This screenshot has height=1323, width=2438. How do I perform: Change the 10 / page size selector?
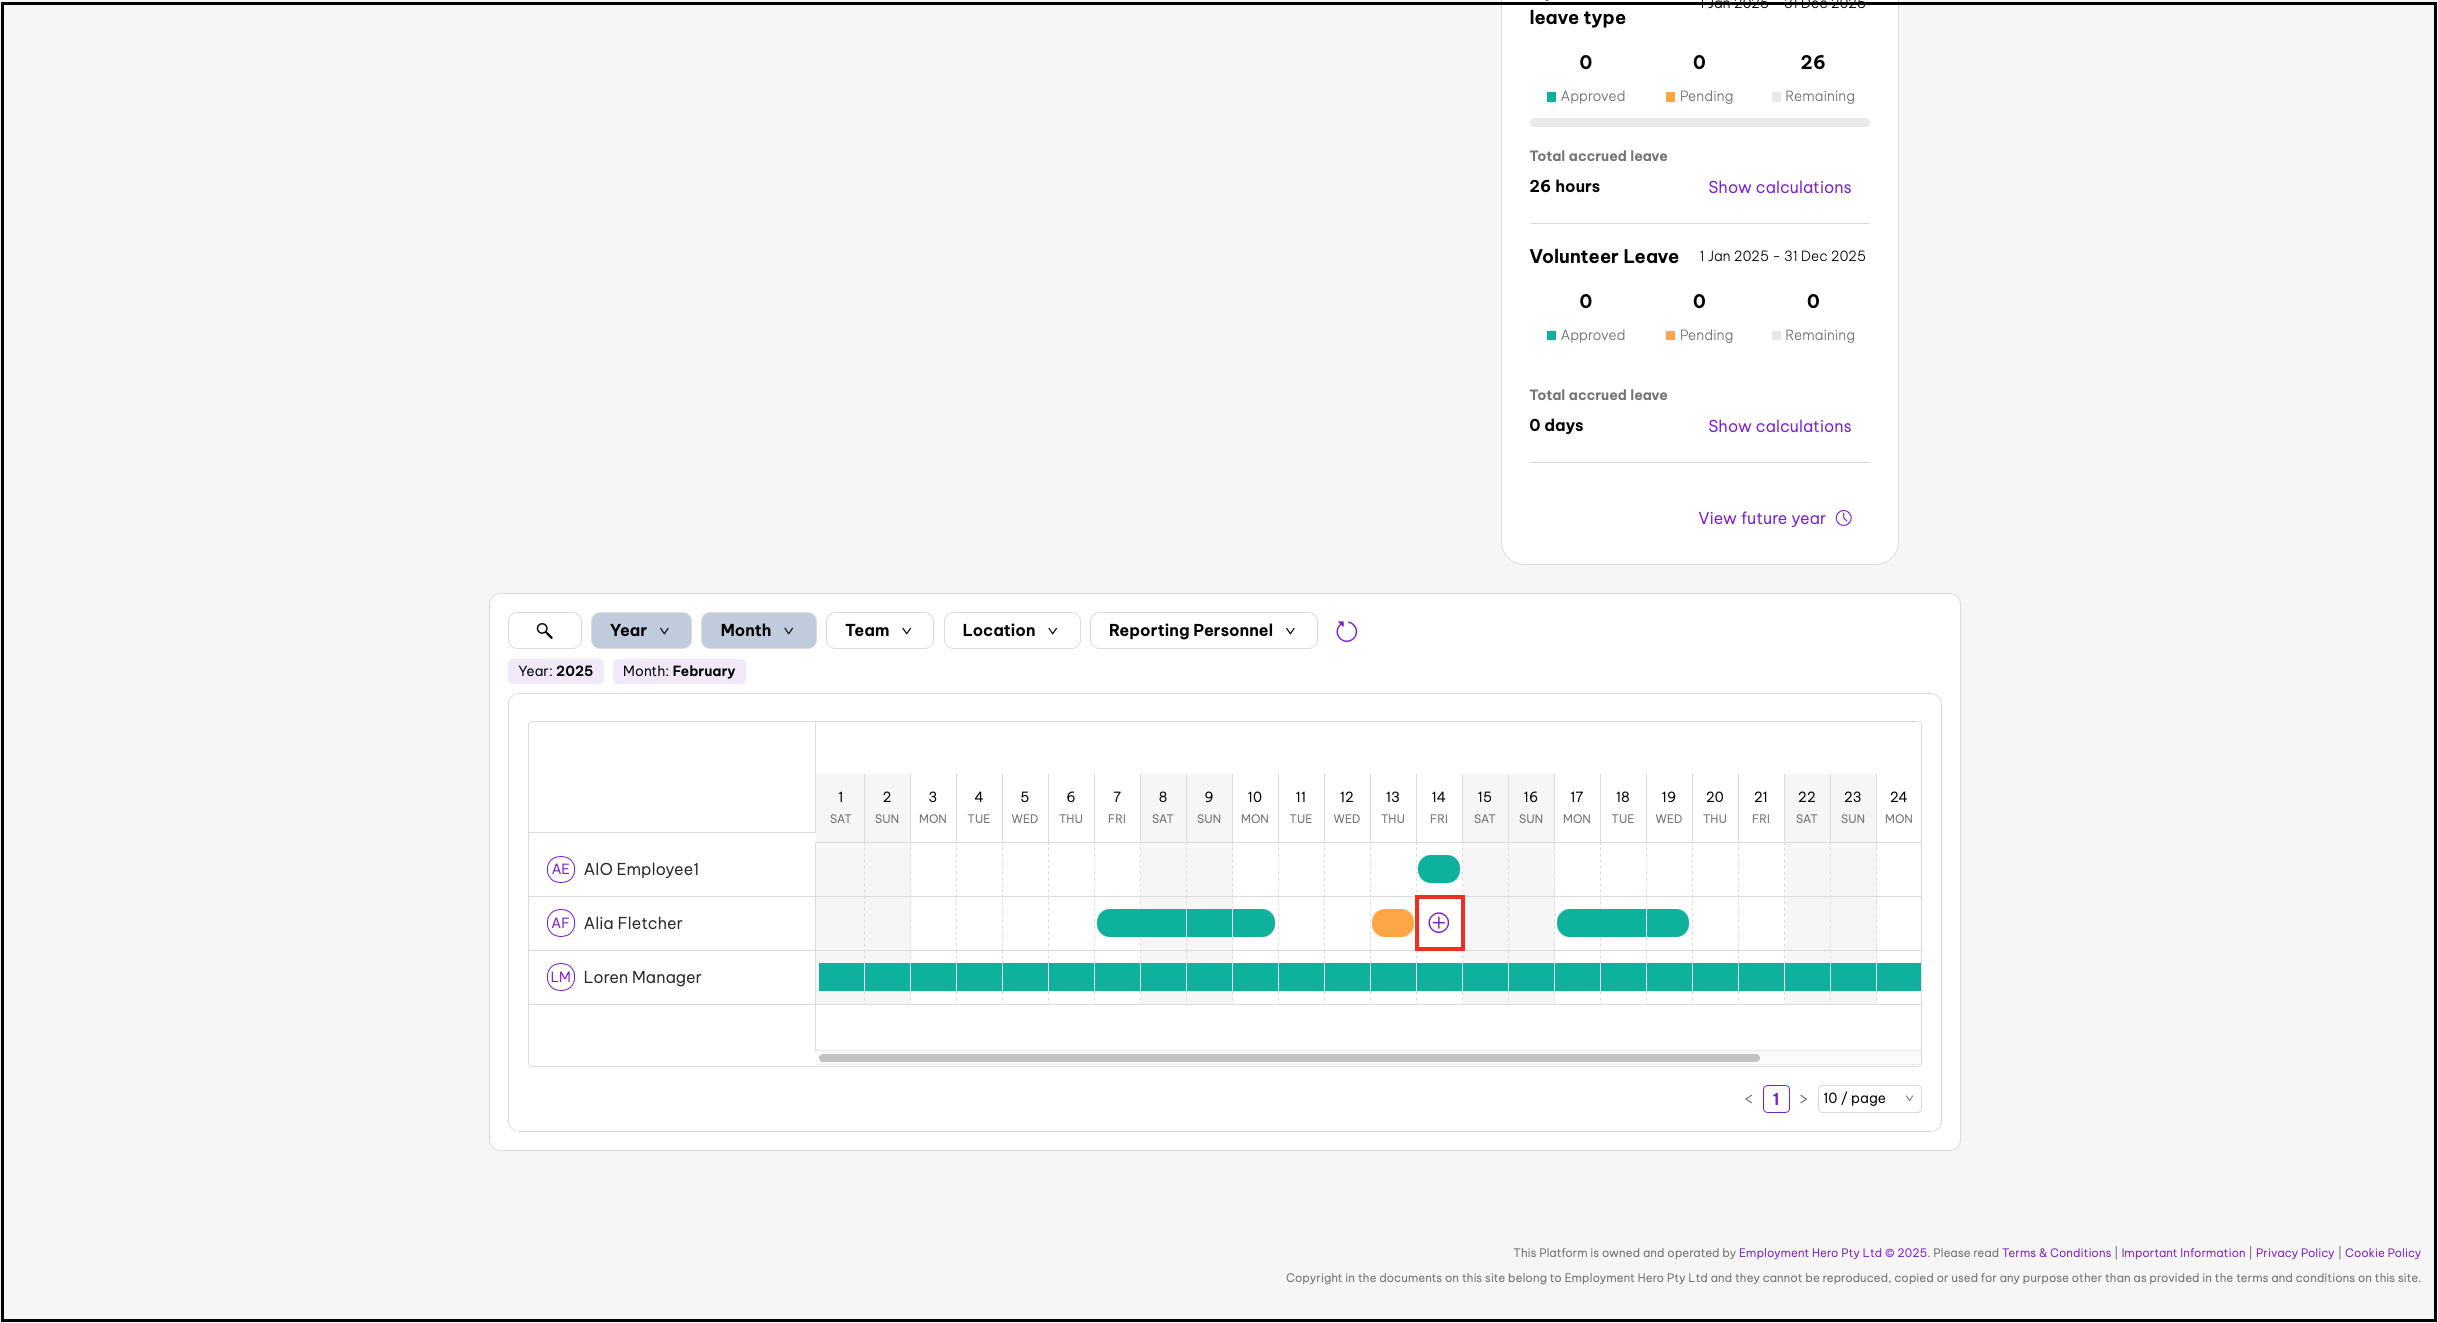[x=1868, y=1099]
